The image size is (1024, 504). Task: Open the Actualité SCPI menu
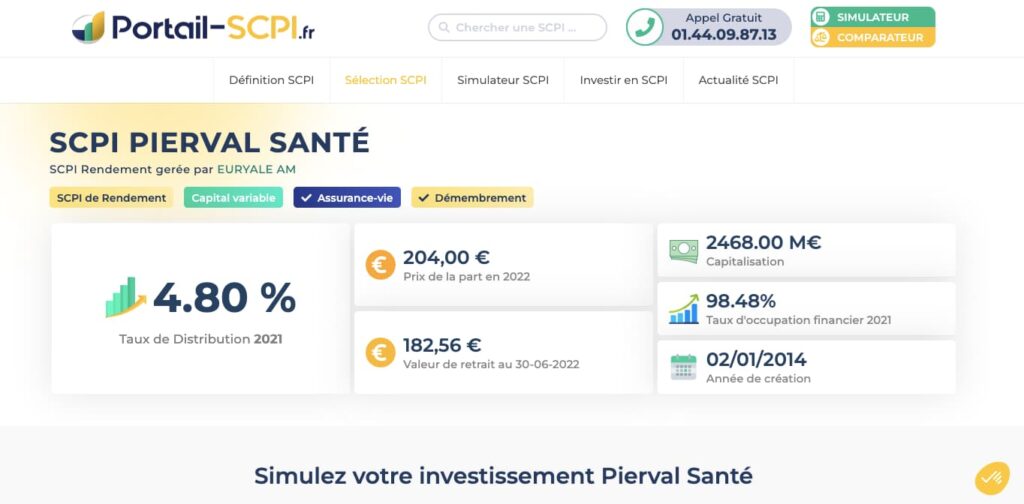coord(739,80)
